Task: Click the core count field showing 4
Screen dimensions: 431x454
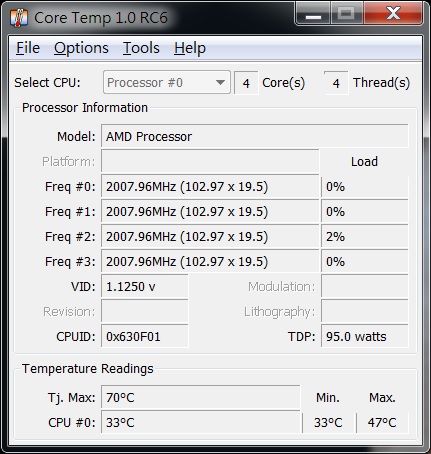Action: [246, 83]
